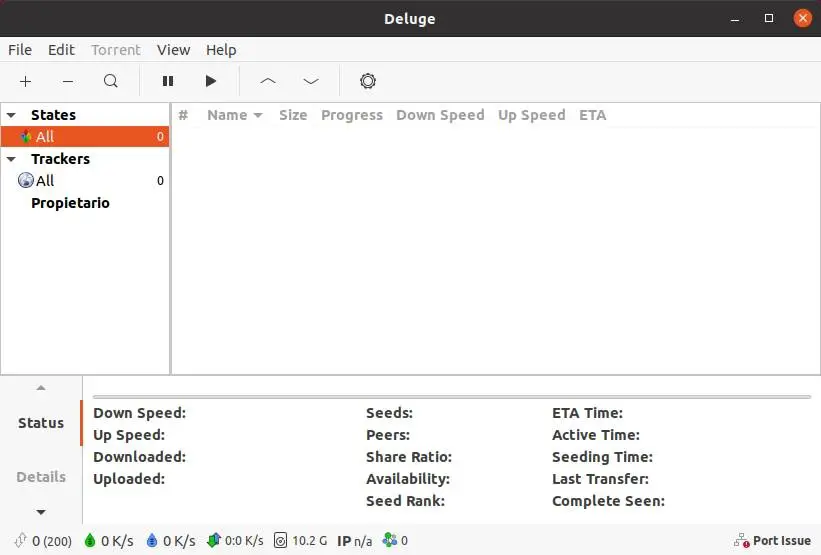Click the Port Issue warning
The height and width of the screenshot is (555, 821).
point(772,540)
